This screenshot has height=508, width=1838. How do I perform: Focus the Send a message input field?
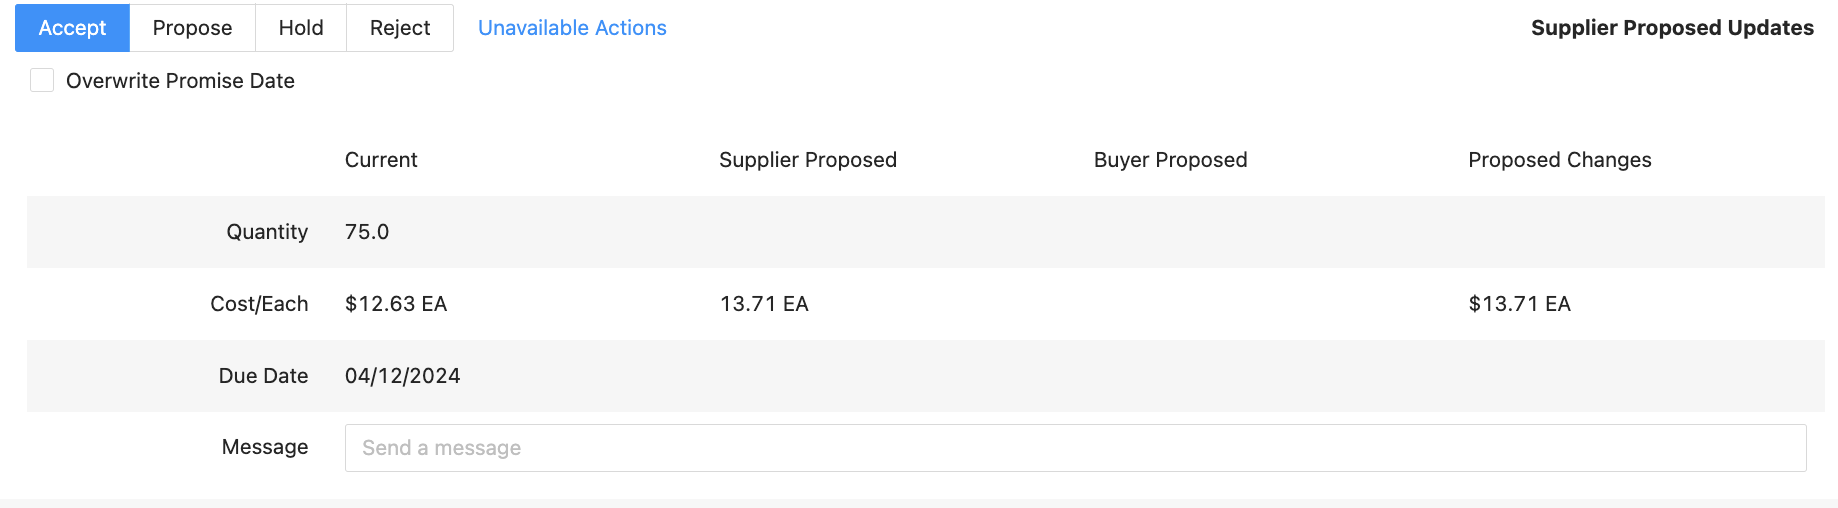pos(1075,448)
